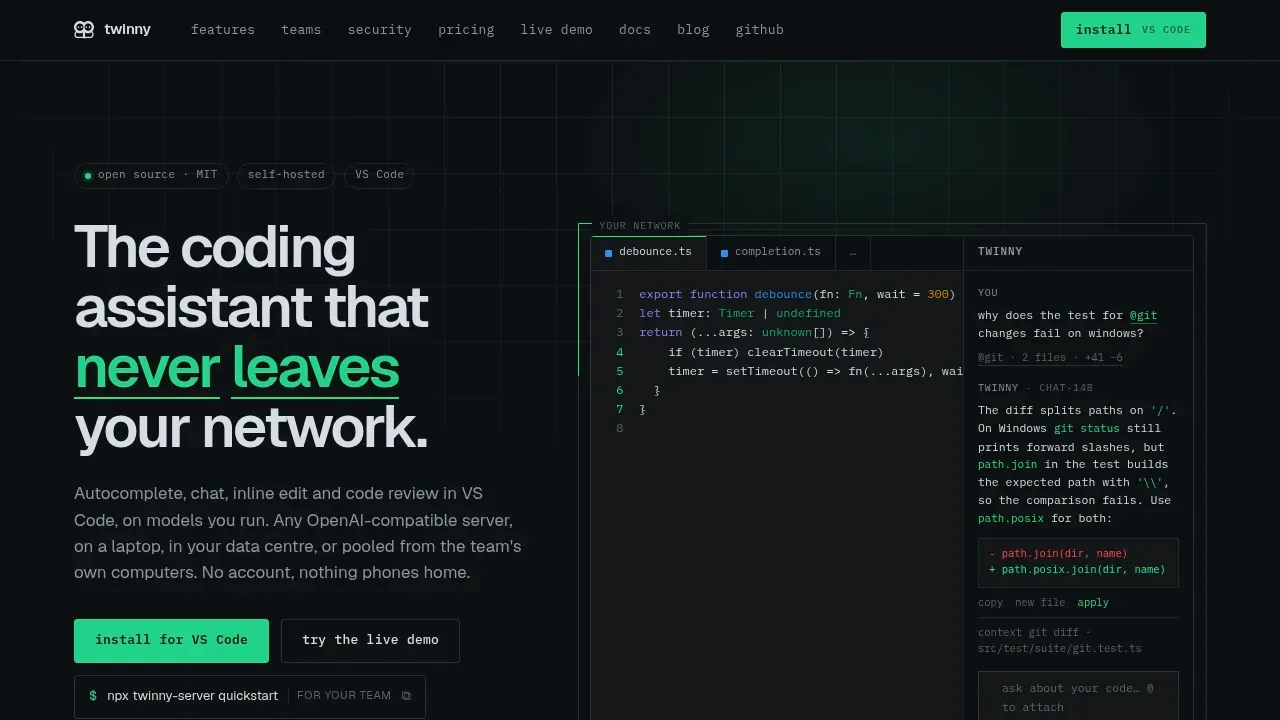Screen dimensions: 1280x720
Task: Click install VS CODE header button
Action: (x=1133, y=30)
